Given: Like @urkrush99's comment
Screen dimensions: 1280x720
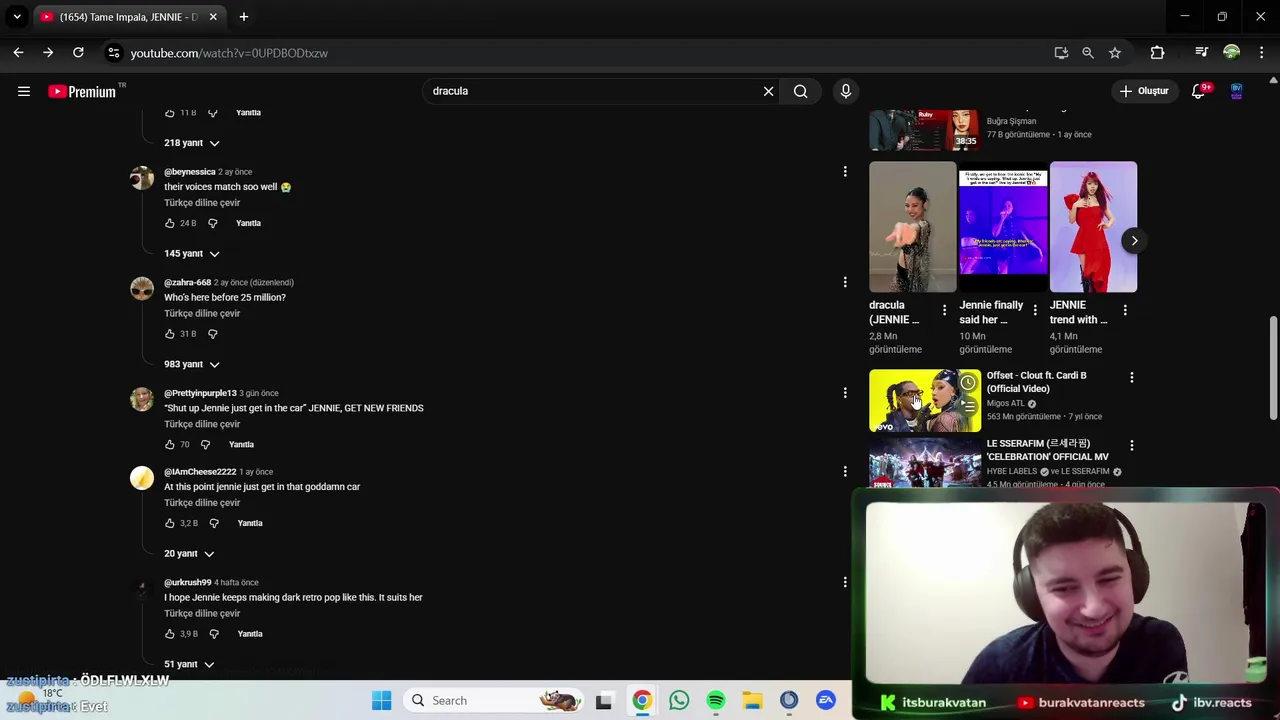Looking at the screenshot, I should tap(169, 634).
